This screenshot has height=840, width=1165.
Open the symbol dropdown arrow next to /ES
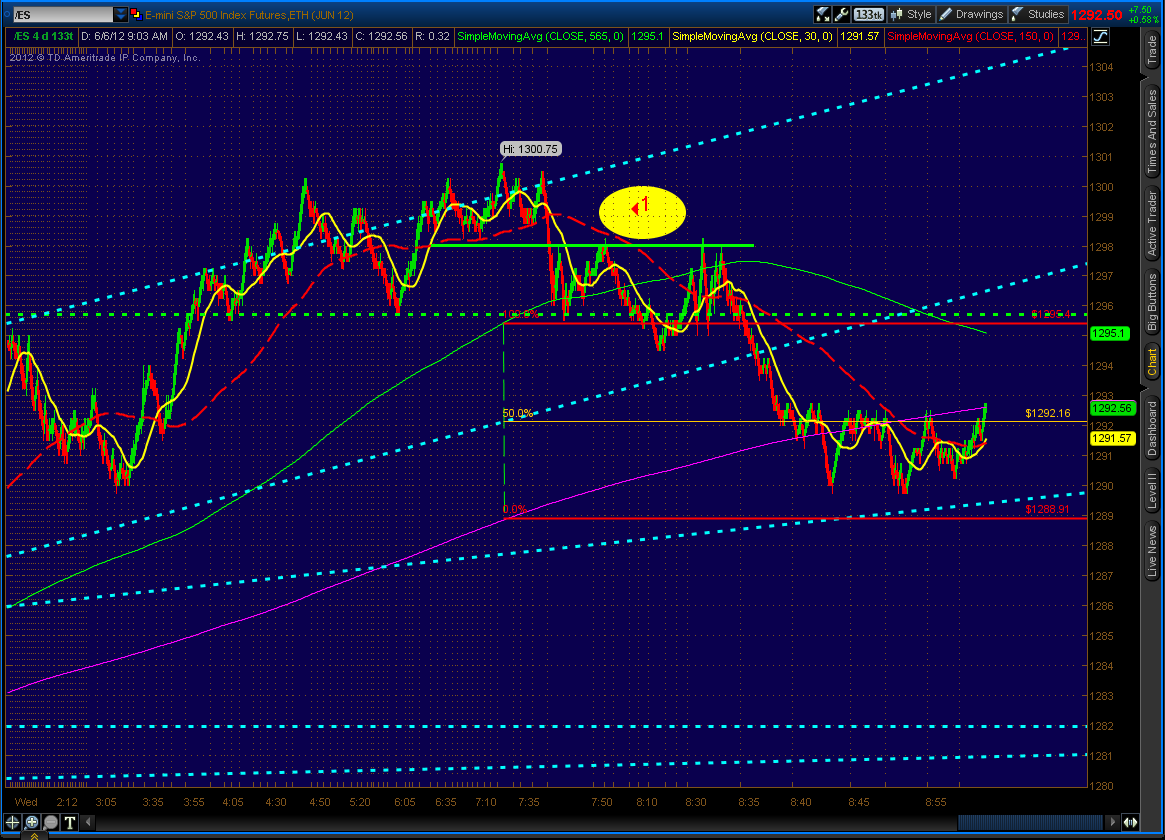coord(120,14)
